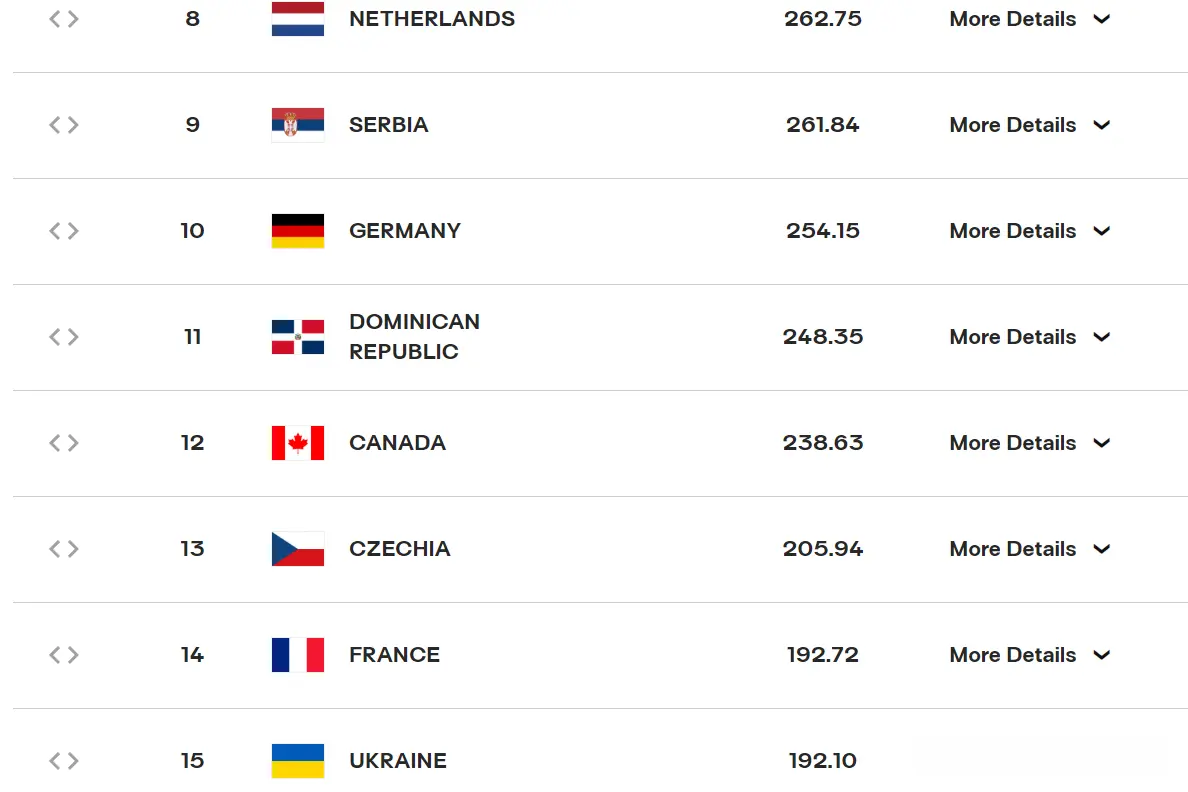Click the Czechia flag icon
Viewport: 1188px width, 792px height.
coord(298,549)
